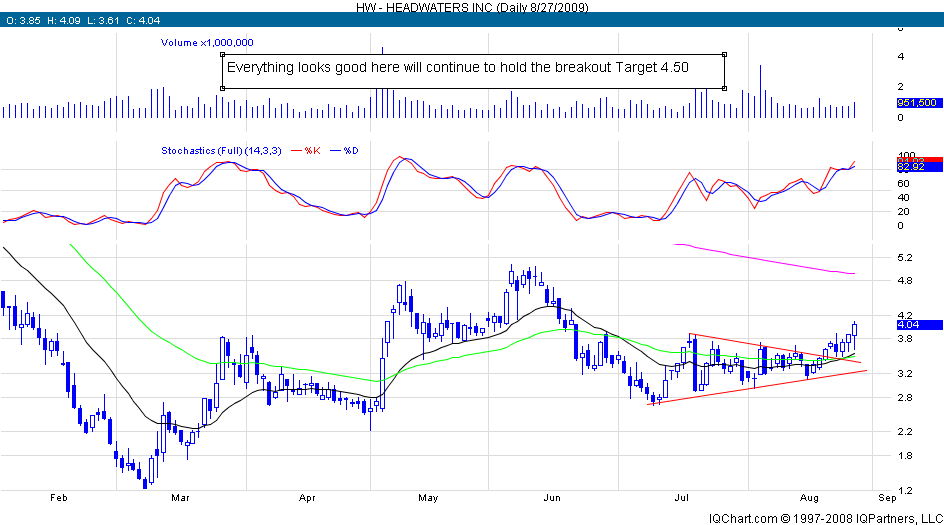Click the Mar date axis label
This screenshot has height=525, width=944.
(180, 498)
